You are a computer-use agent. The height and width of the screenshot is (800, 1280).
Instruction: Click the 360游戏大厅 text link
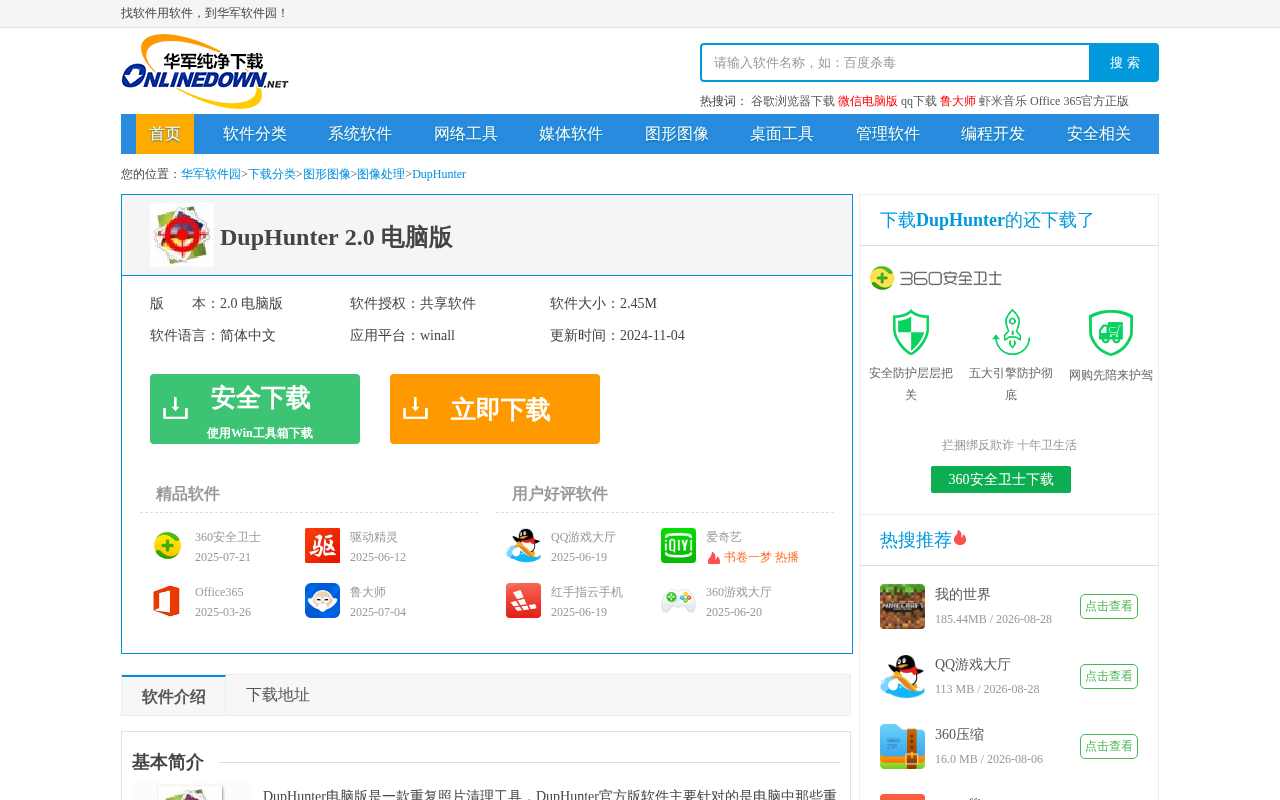click(739, 592)
